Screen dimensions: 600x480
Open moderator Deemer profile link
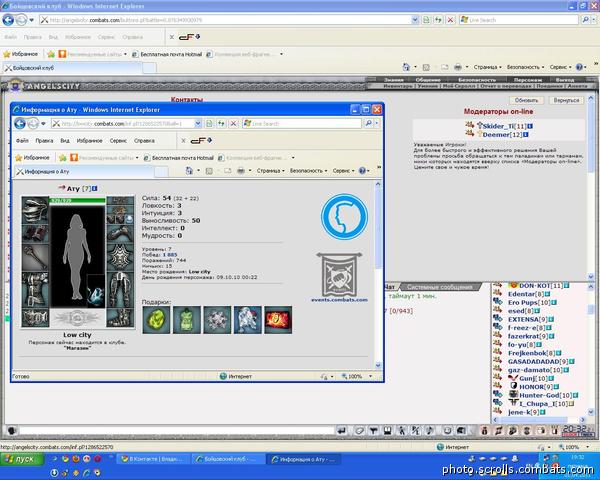tap(496, 135)
